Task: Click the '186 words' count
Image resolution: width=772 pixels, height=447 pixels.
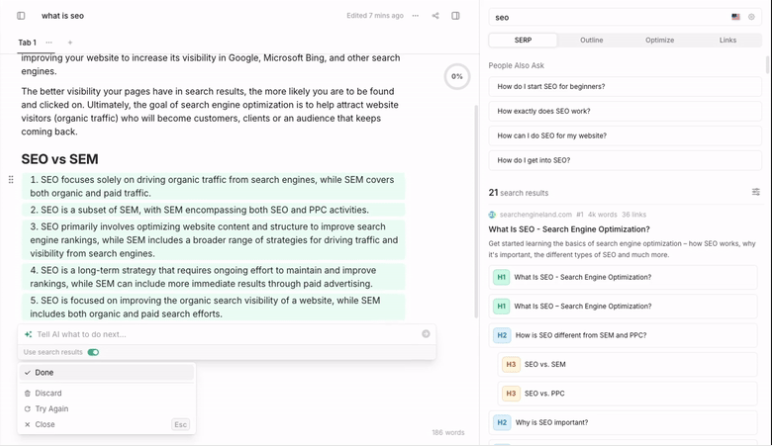Action: point(448,432)
